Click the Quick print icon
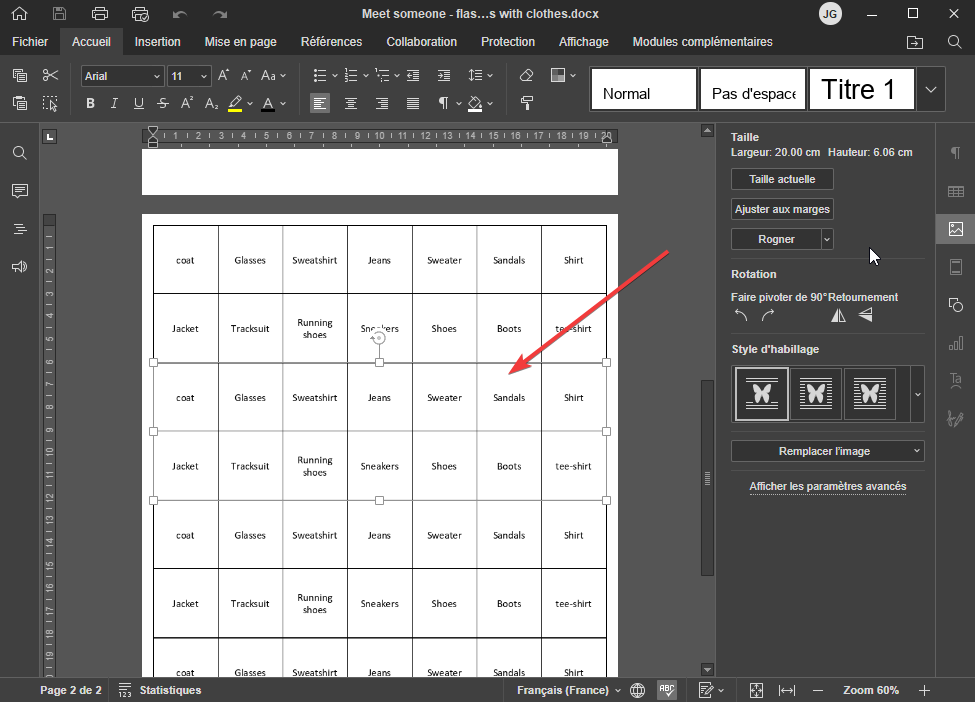 141,14
